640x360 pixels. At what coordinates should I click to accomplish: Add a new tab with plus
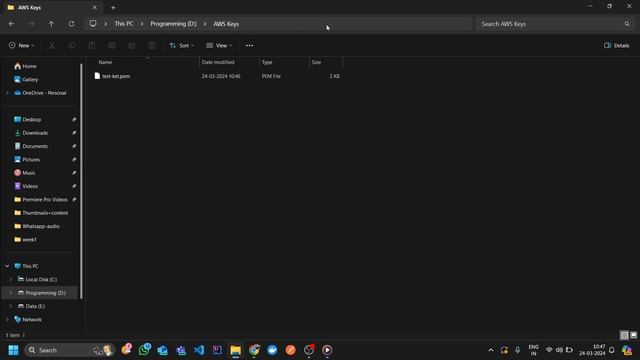coord(113,7)
